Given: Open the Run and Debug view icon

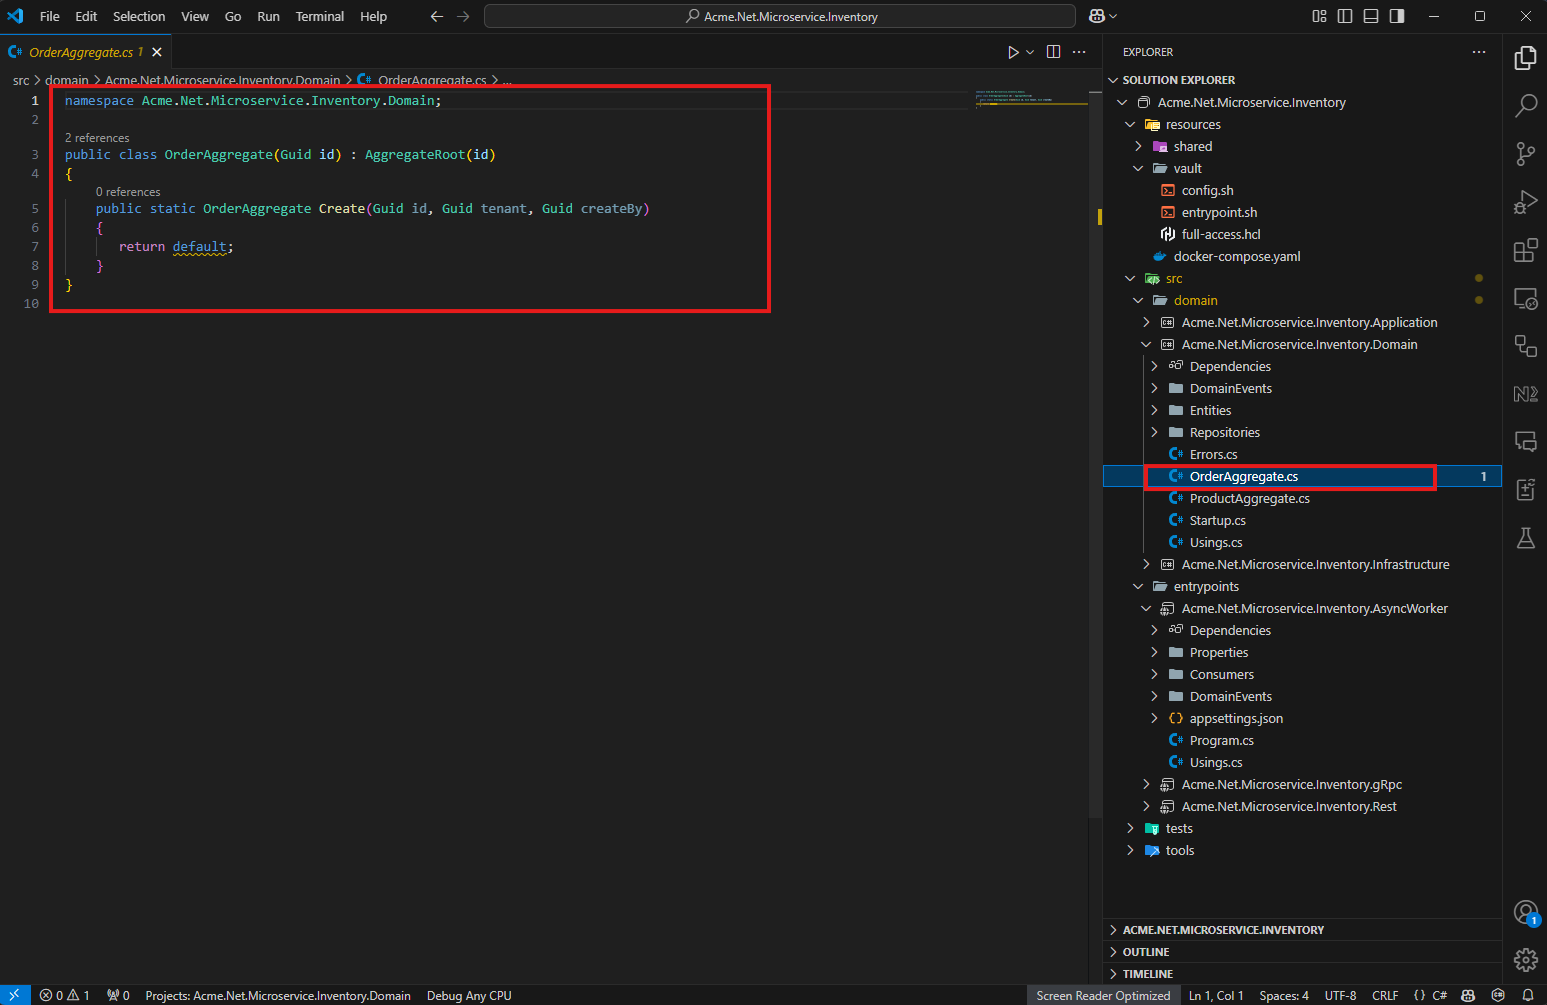Looking at the screenshot, I should coord(1525,202).
